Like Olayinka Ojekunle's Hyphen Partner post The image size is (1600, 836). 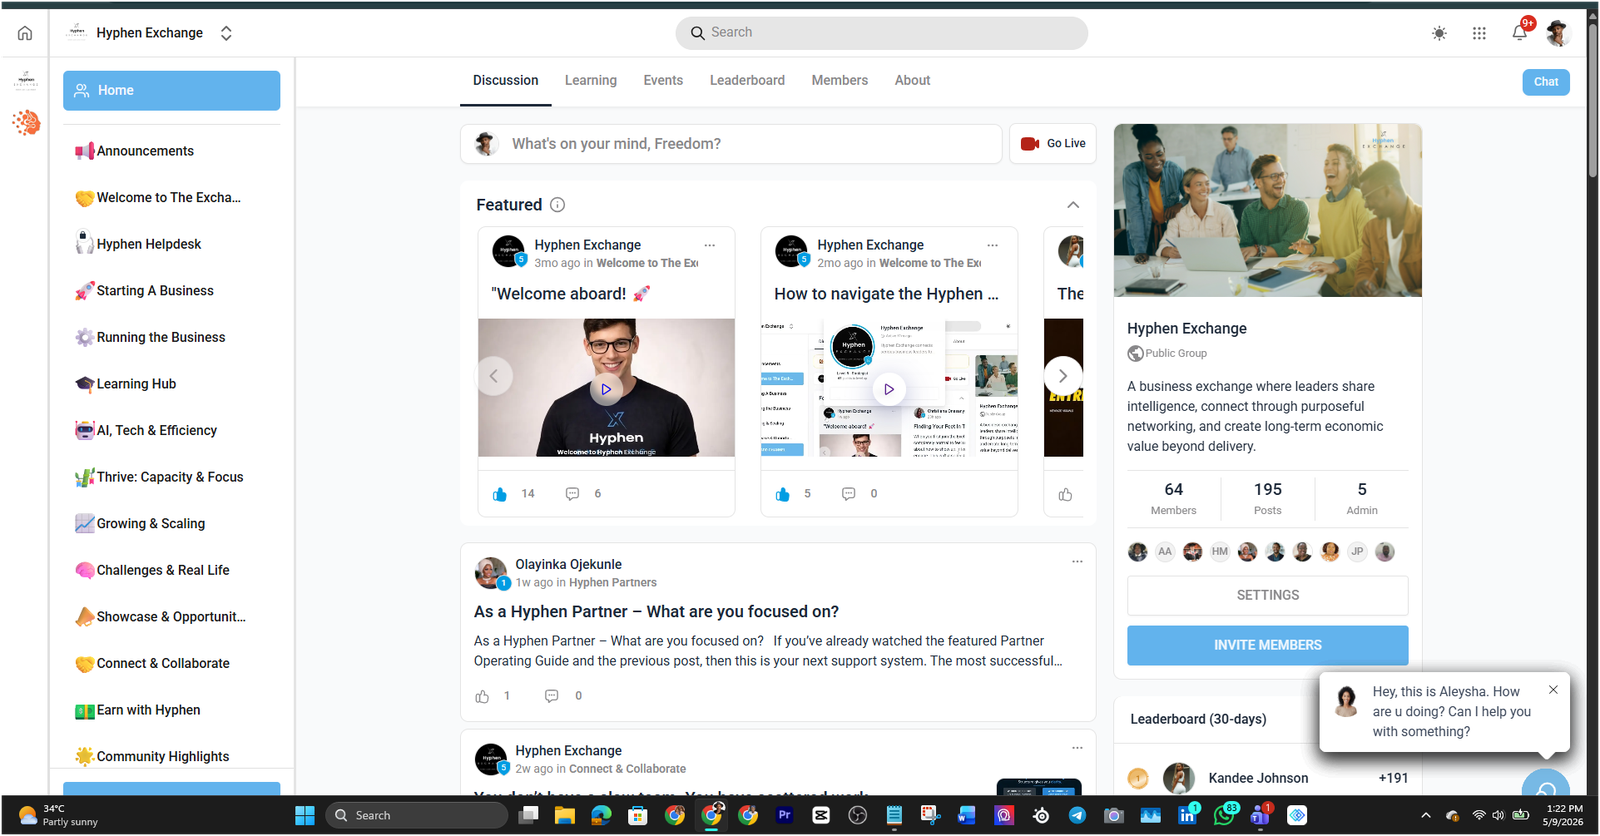click(x=482, y=696)
